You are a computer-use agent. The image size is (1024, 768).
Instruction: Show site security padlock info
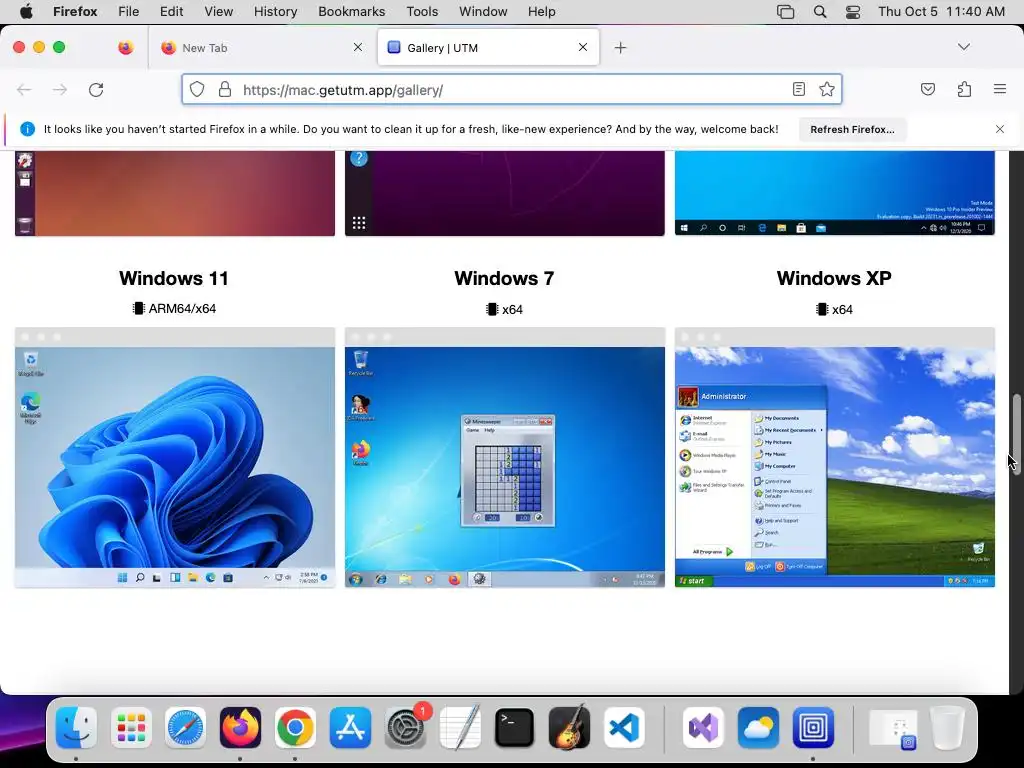click(225, 89)
